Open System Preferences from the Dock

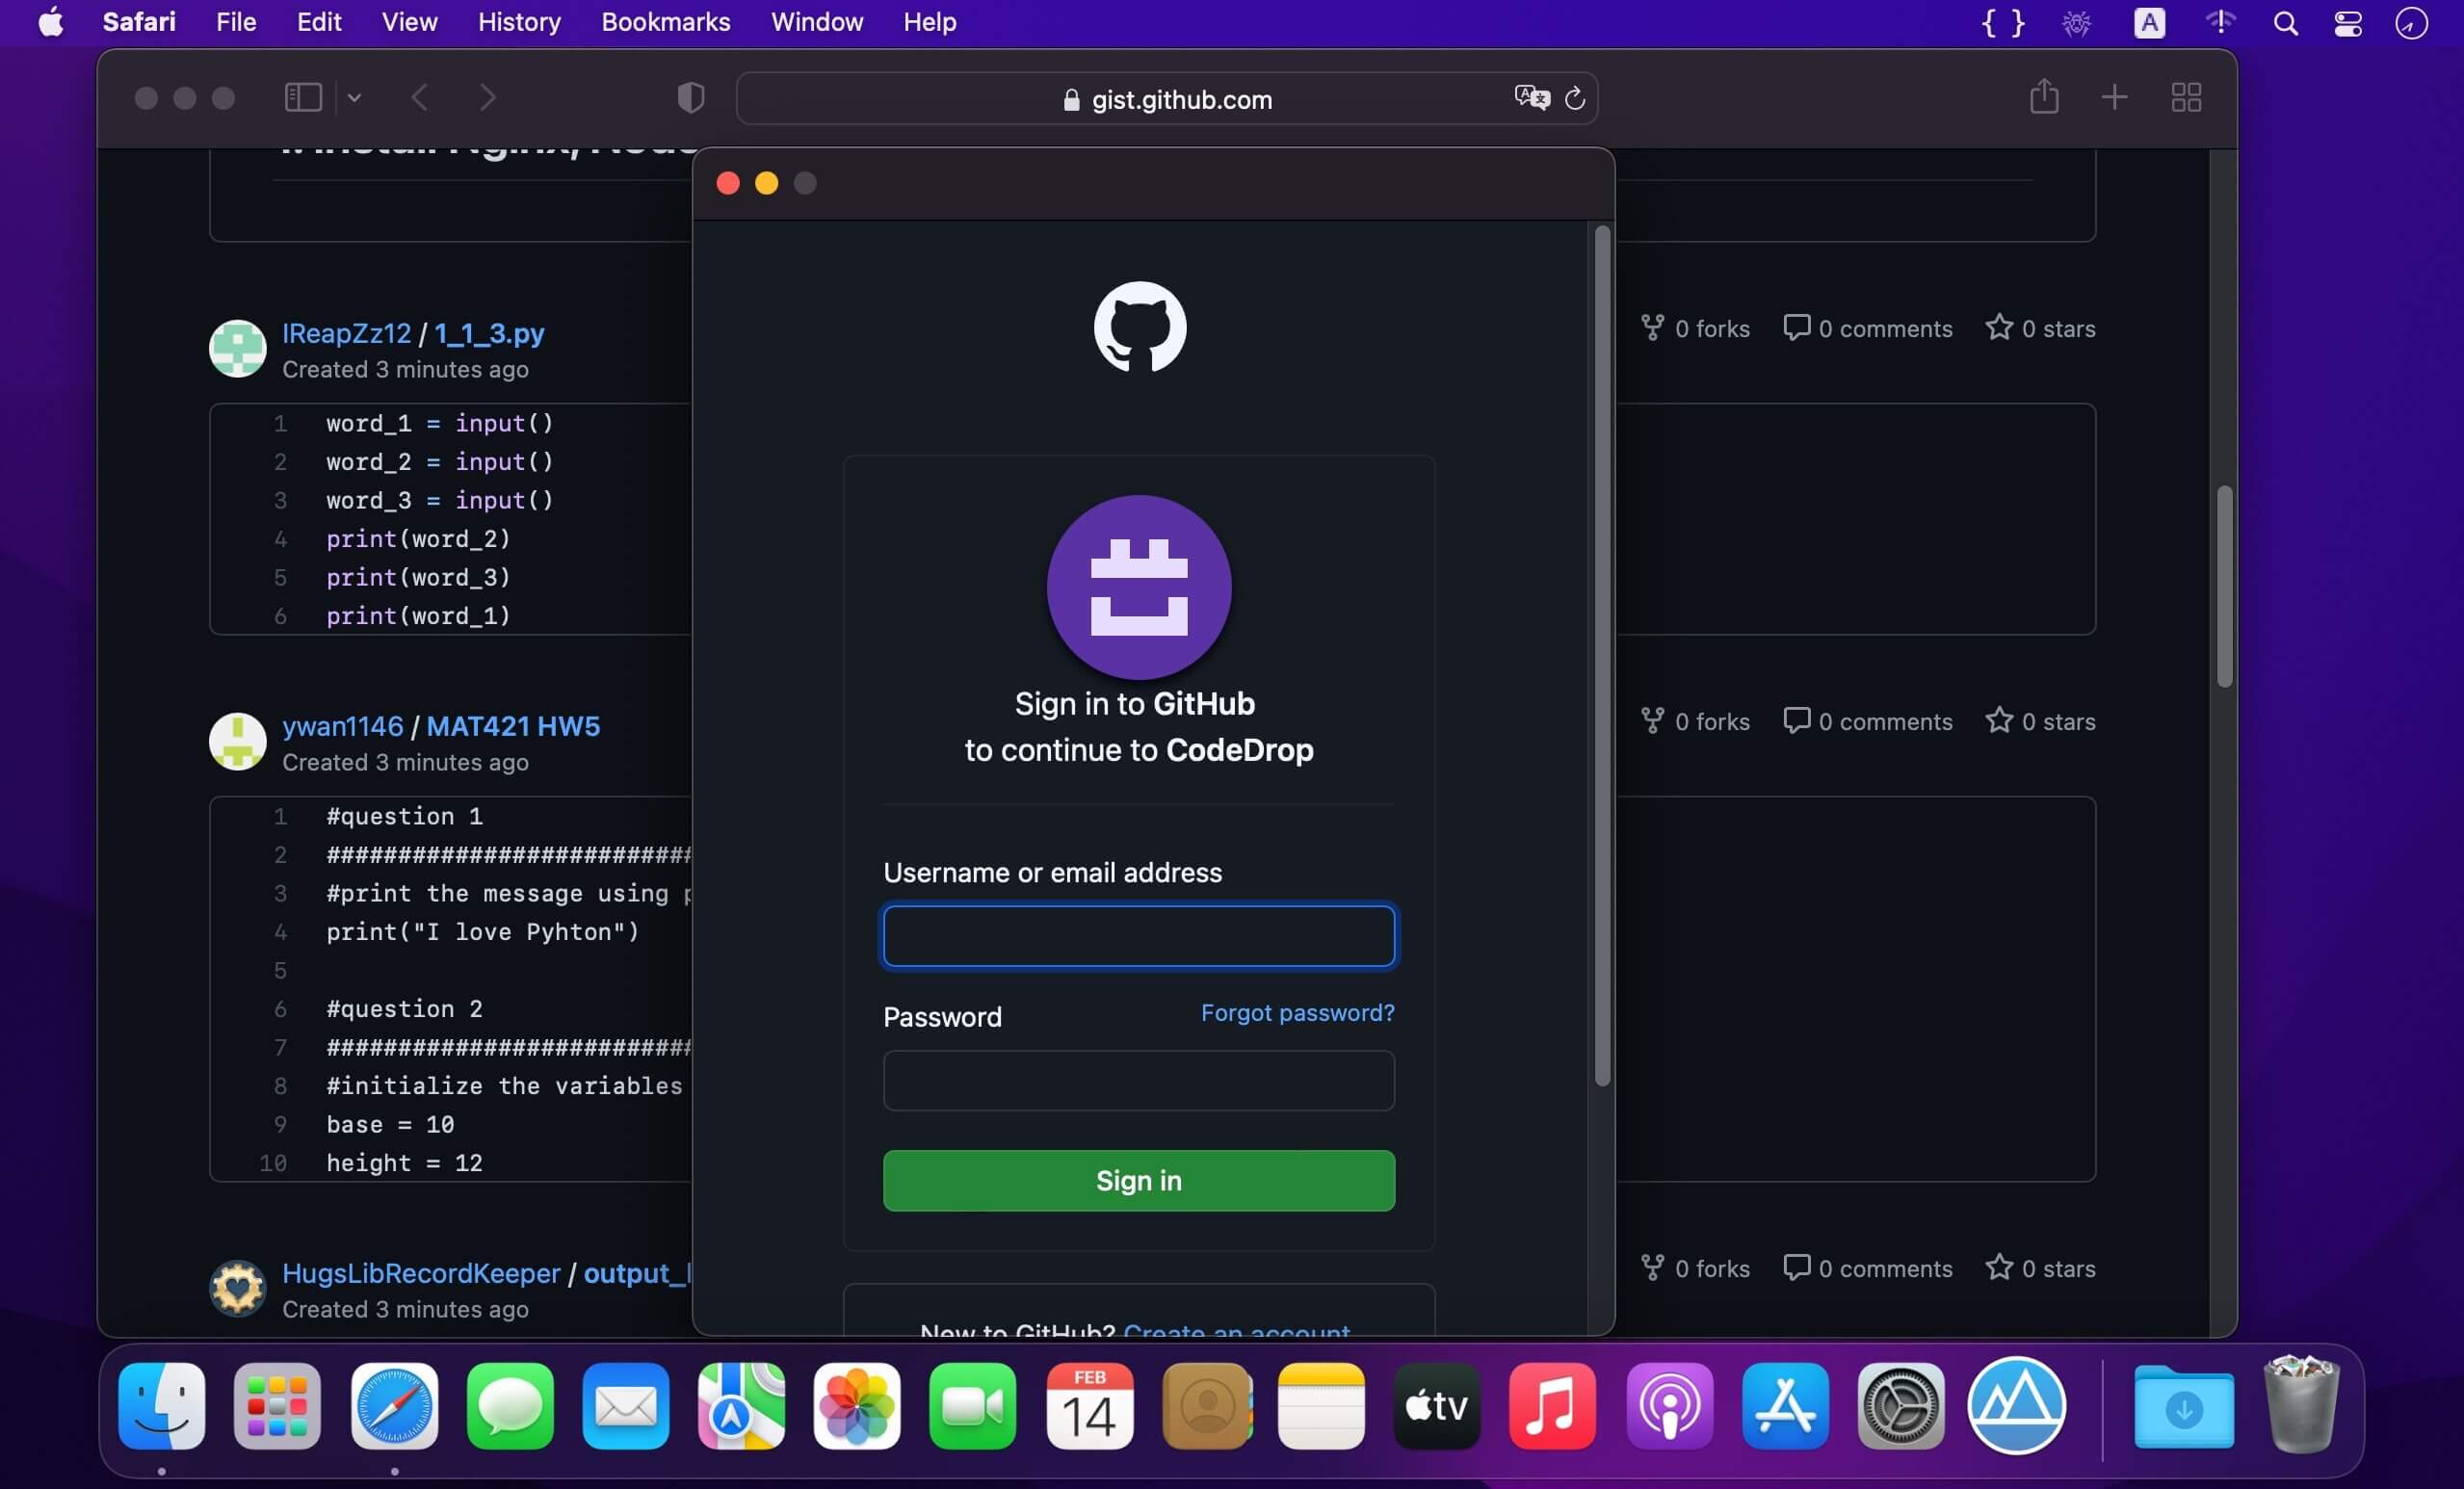(1901, 1405)
